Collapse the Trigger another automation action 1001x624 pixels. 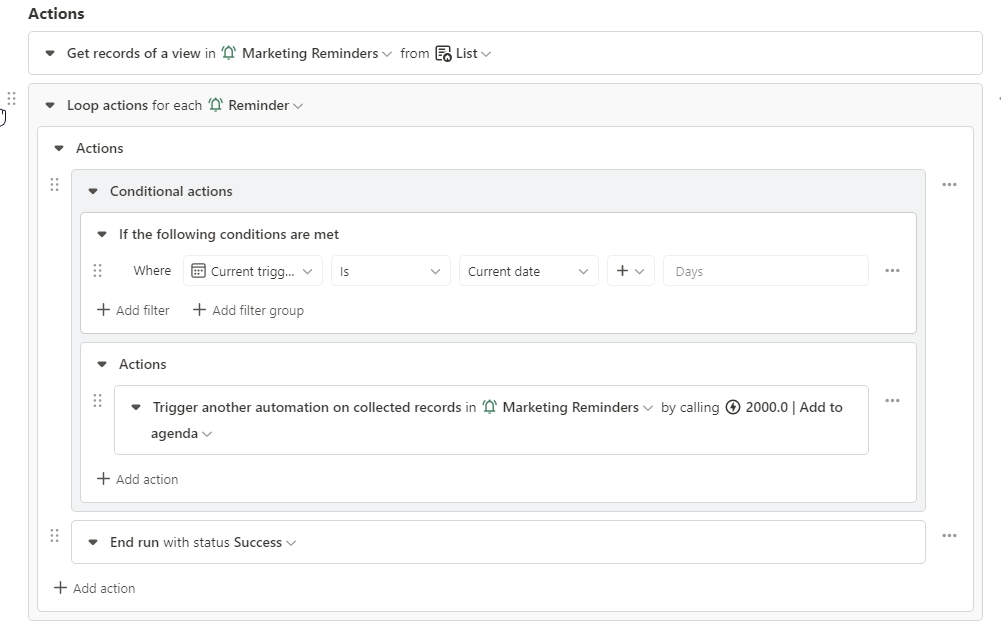135,407
